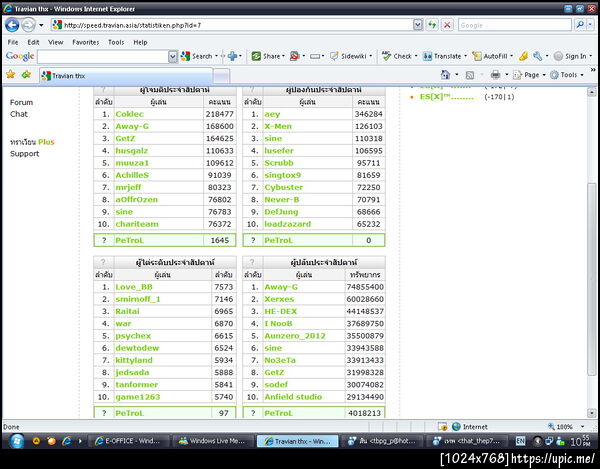The image size is (600, 469).
Task: Open player aey in defenders table
Action: (x=272, y=114)
